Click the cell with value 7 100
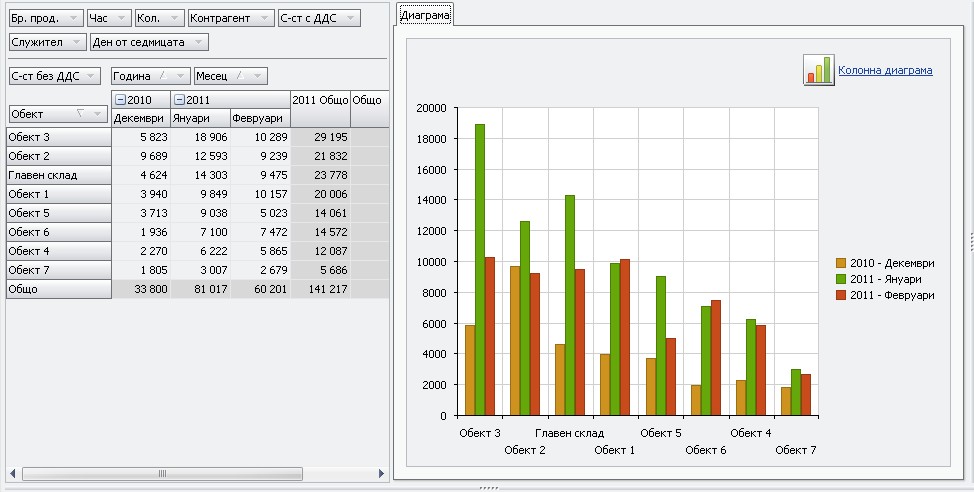Screen dimensions: 974x492 click(200, 232)
